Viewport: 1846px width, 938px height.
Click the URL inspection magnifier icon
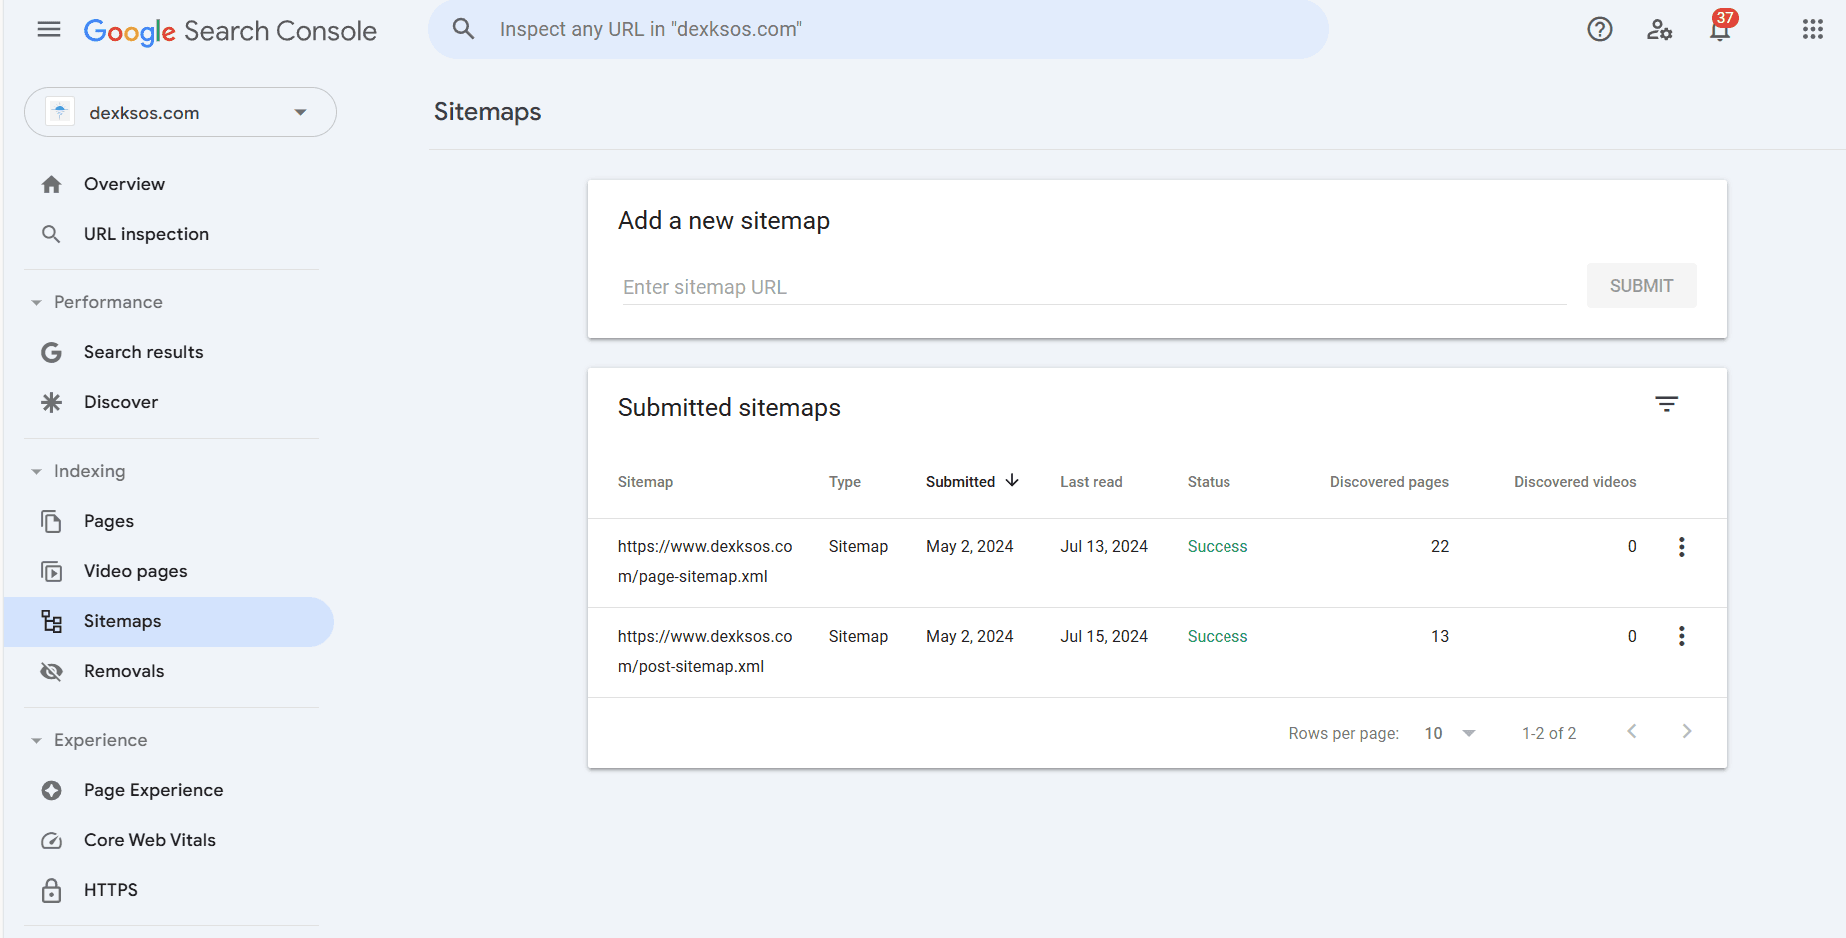[51, 234]
